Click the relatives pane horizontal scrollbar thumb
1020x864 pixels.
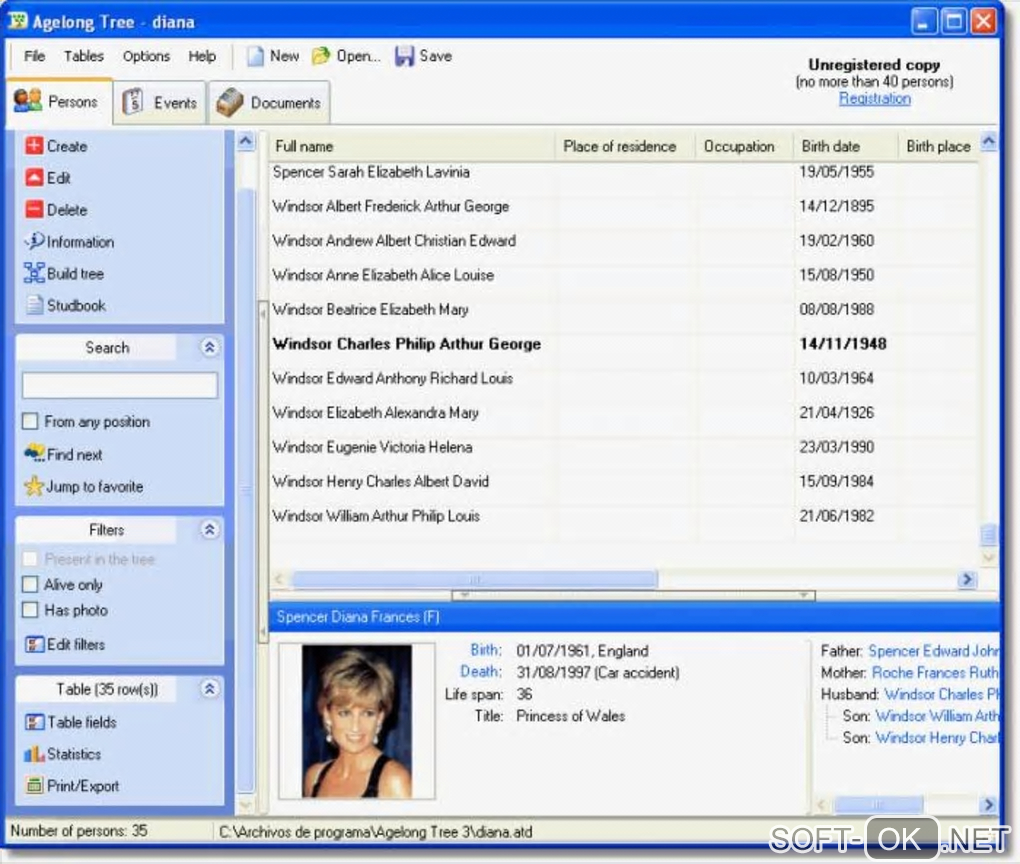pos(878,804)
